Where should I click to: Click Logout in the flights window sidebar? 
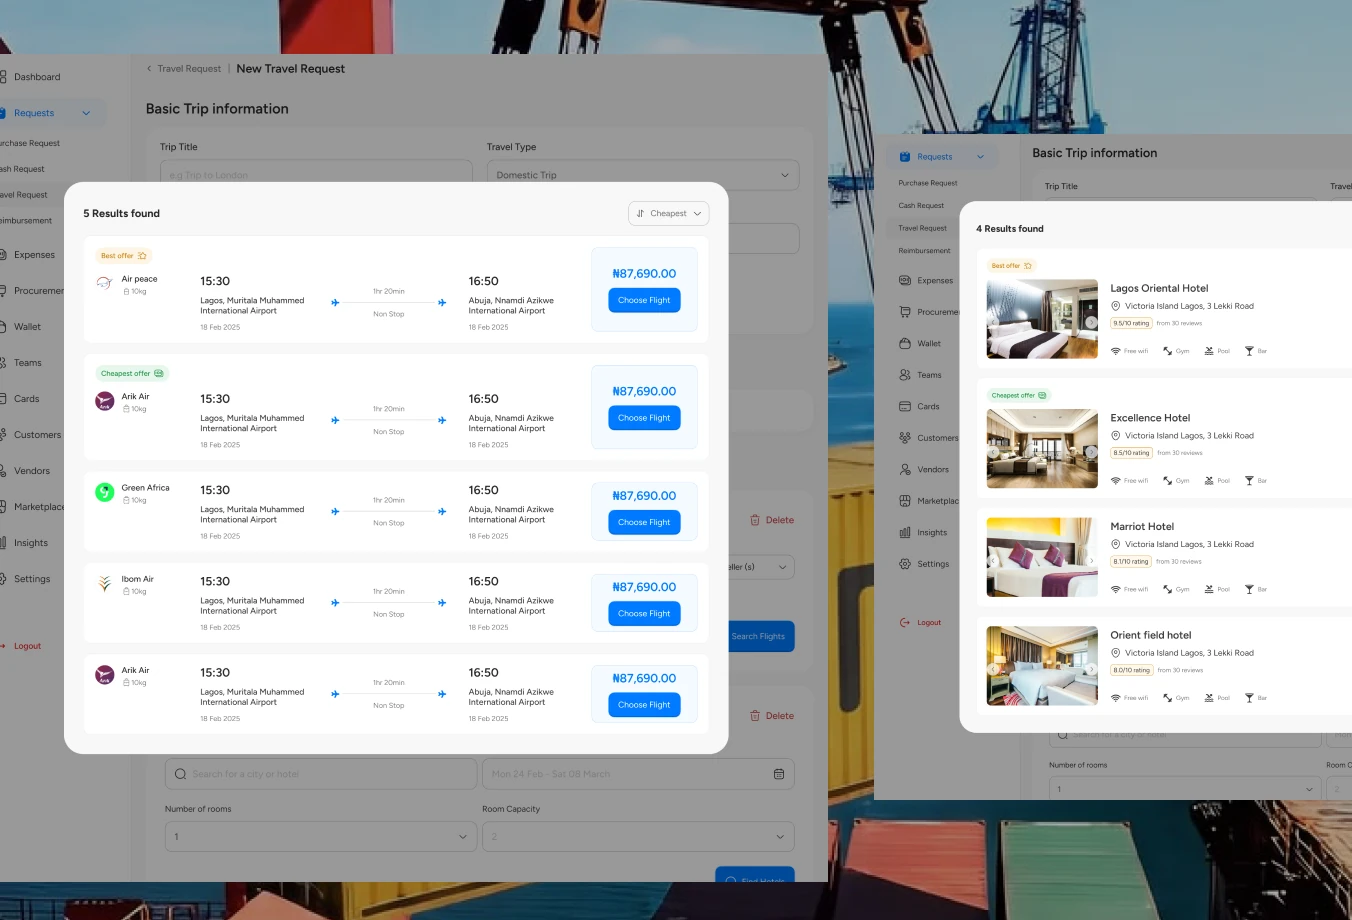tap(27, 646)
